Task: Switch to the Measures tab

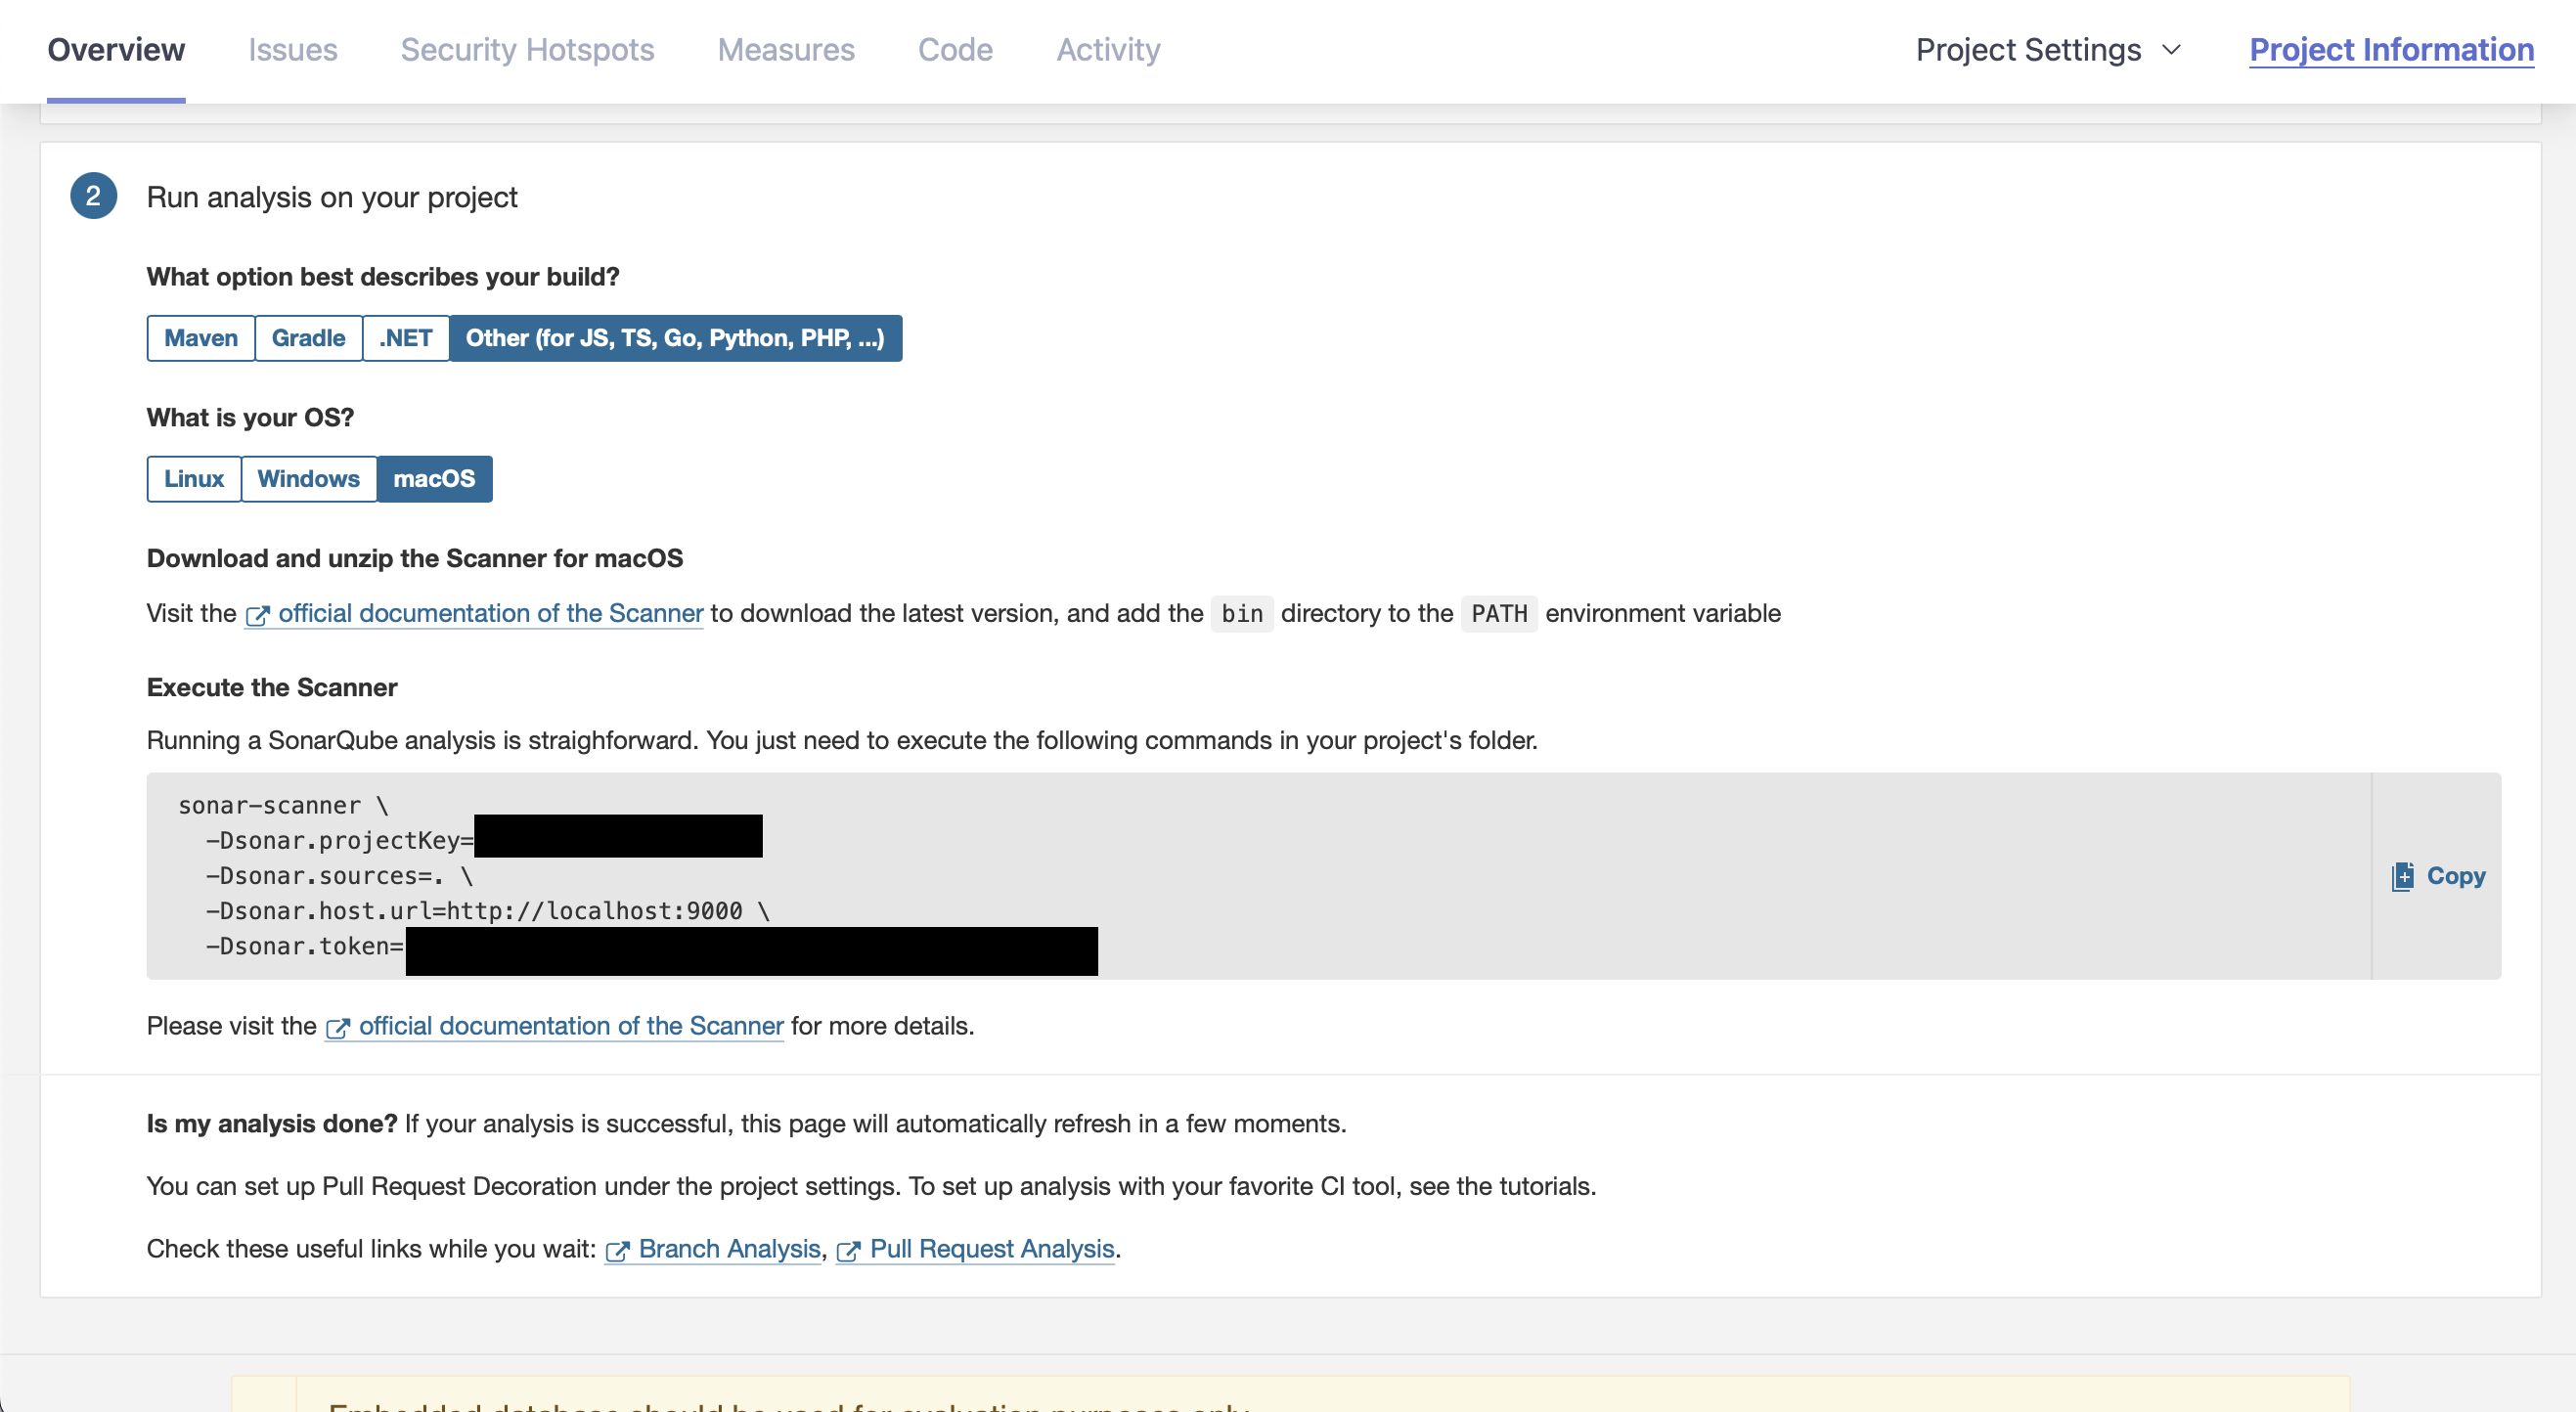Action: pos(786,49)
